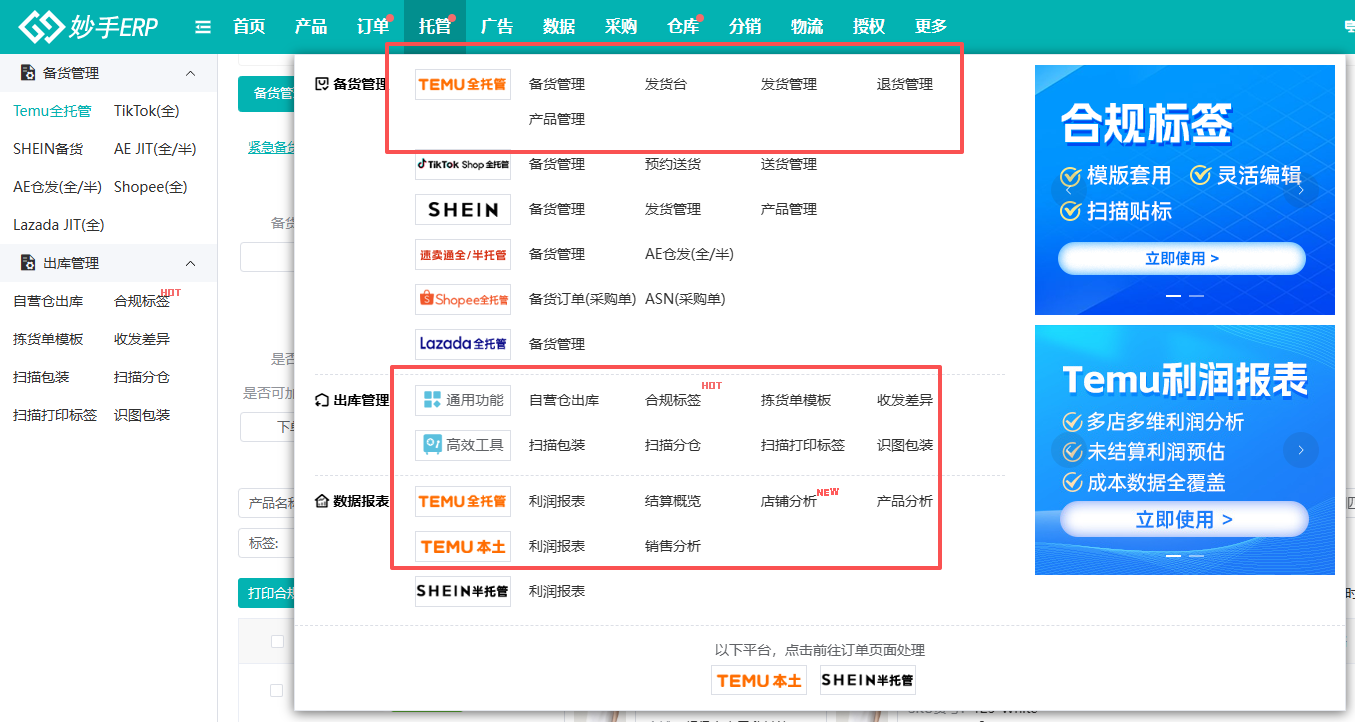Check the first table row checkbox
The width and height of the screenshot is (1355, 722).
tap(277, 690)
